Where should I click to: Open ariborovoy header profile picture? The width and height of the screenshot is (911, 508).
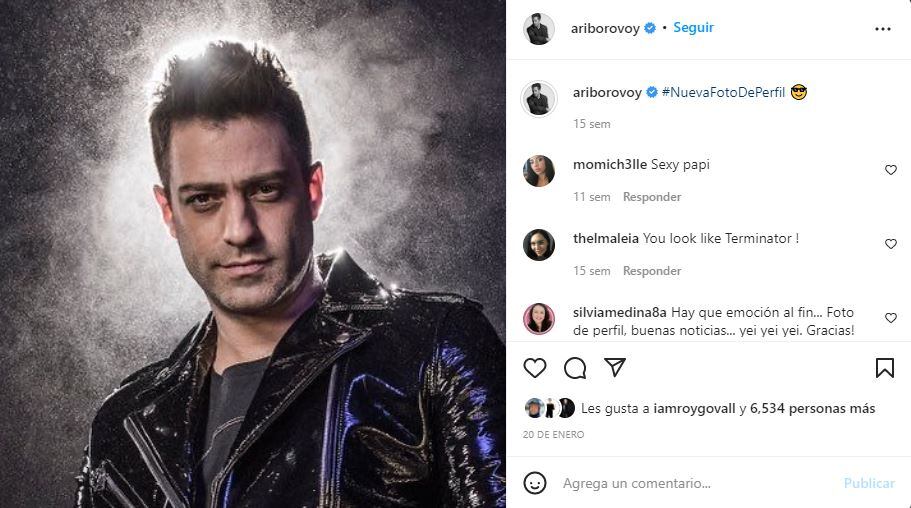pyautogui.click(x=539, y=28)
